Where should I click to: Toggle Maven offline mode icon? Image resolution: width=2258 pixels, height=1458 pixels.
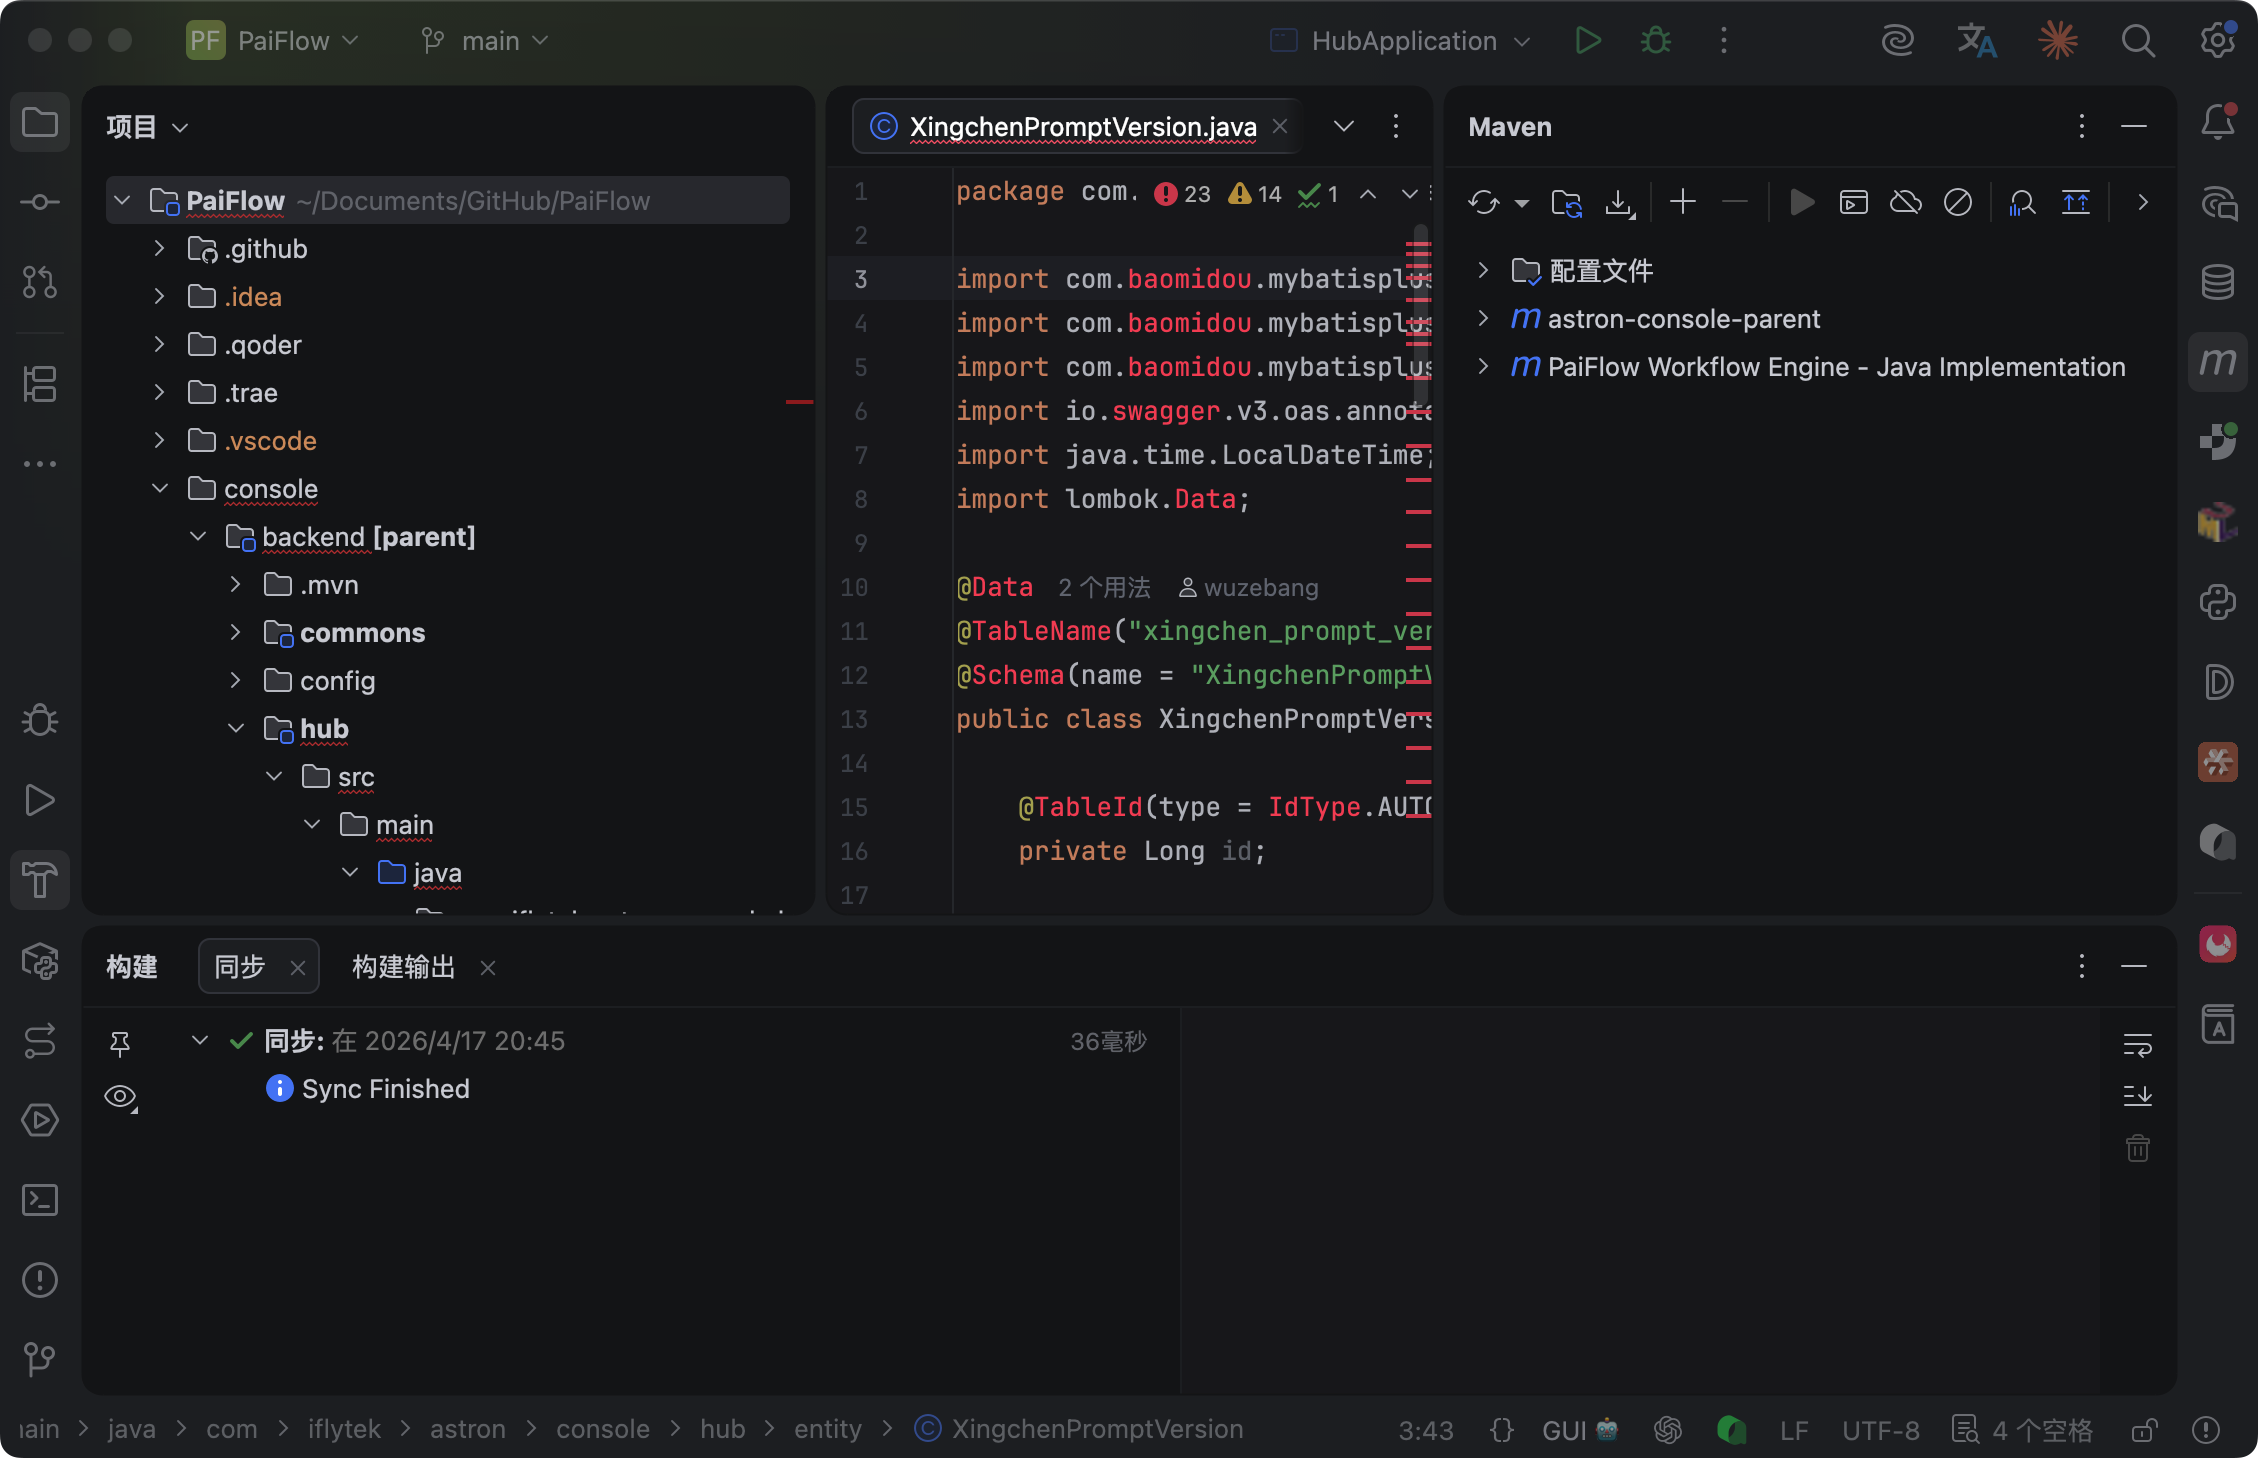click(x=1905, y=203)
